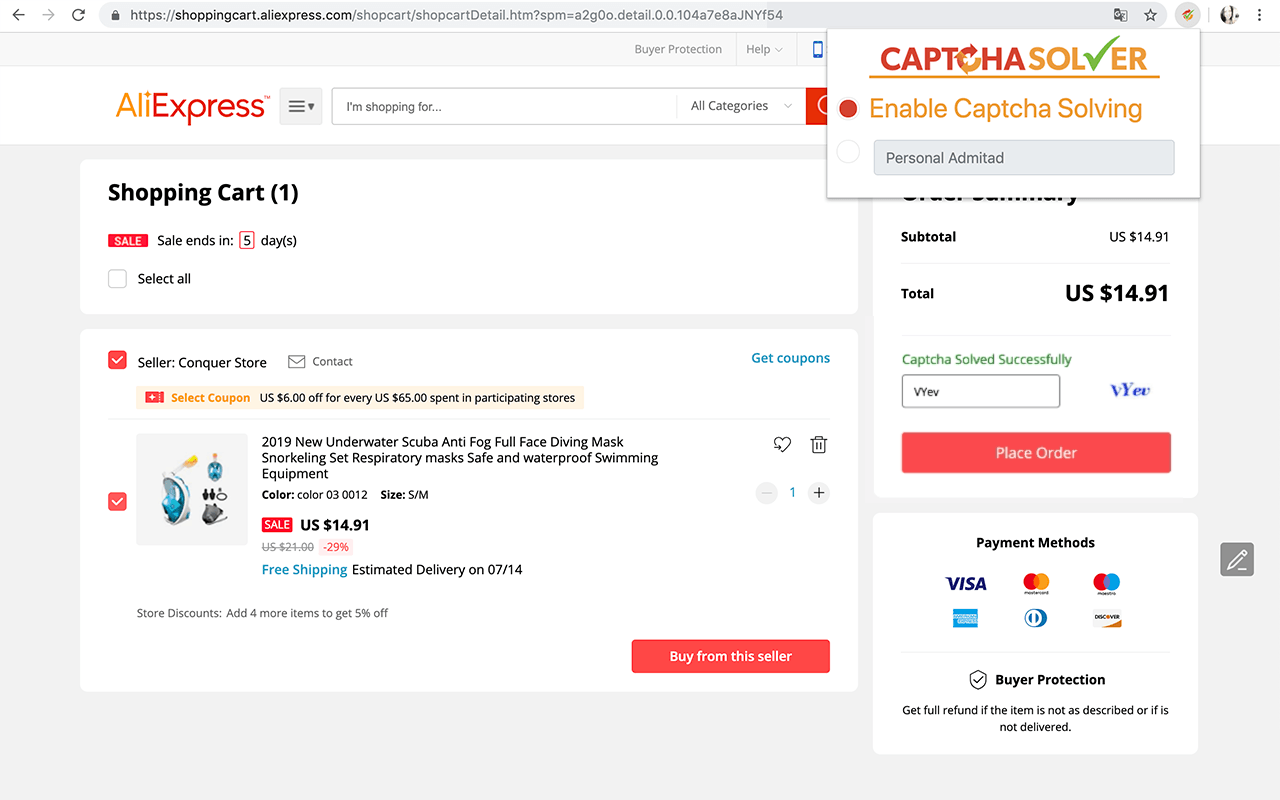1280x800 pixels.
Task: Click the red SALE badge by countdown
Action: point(128,240)
